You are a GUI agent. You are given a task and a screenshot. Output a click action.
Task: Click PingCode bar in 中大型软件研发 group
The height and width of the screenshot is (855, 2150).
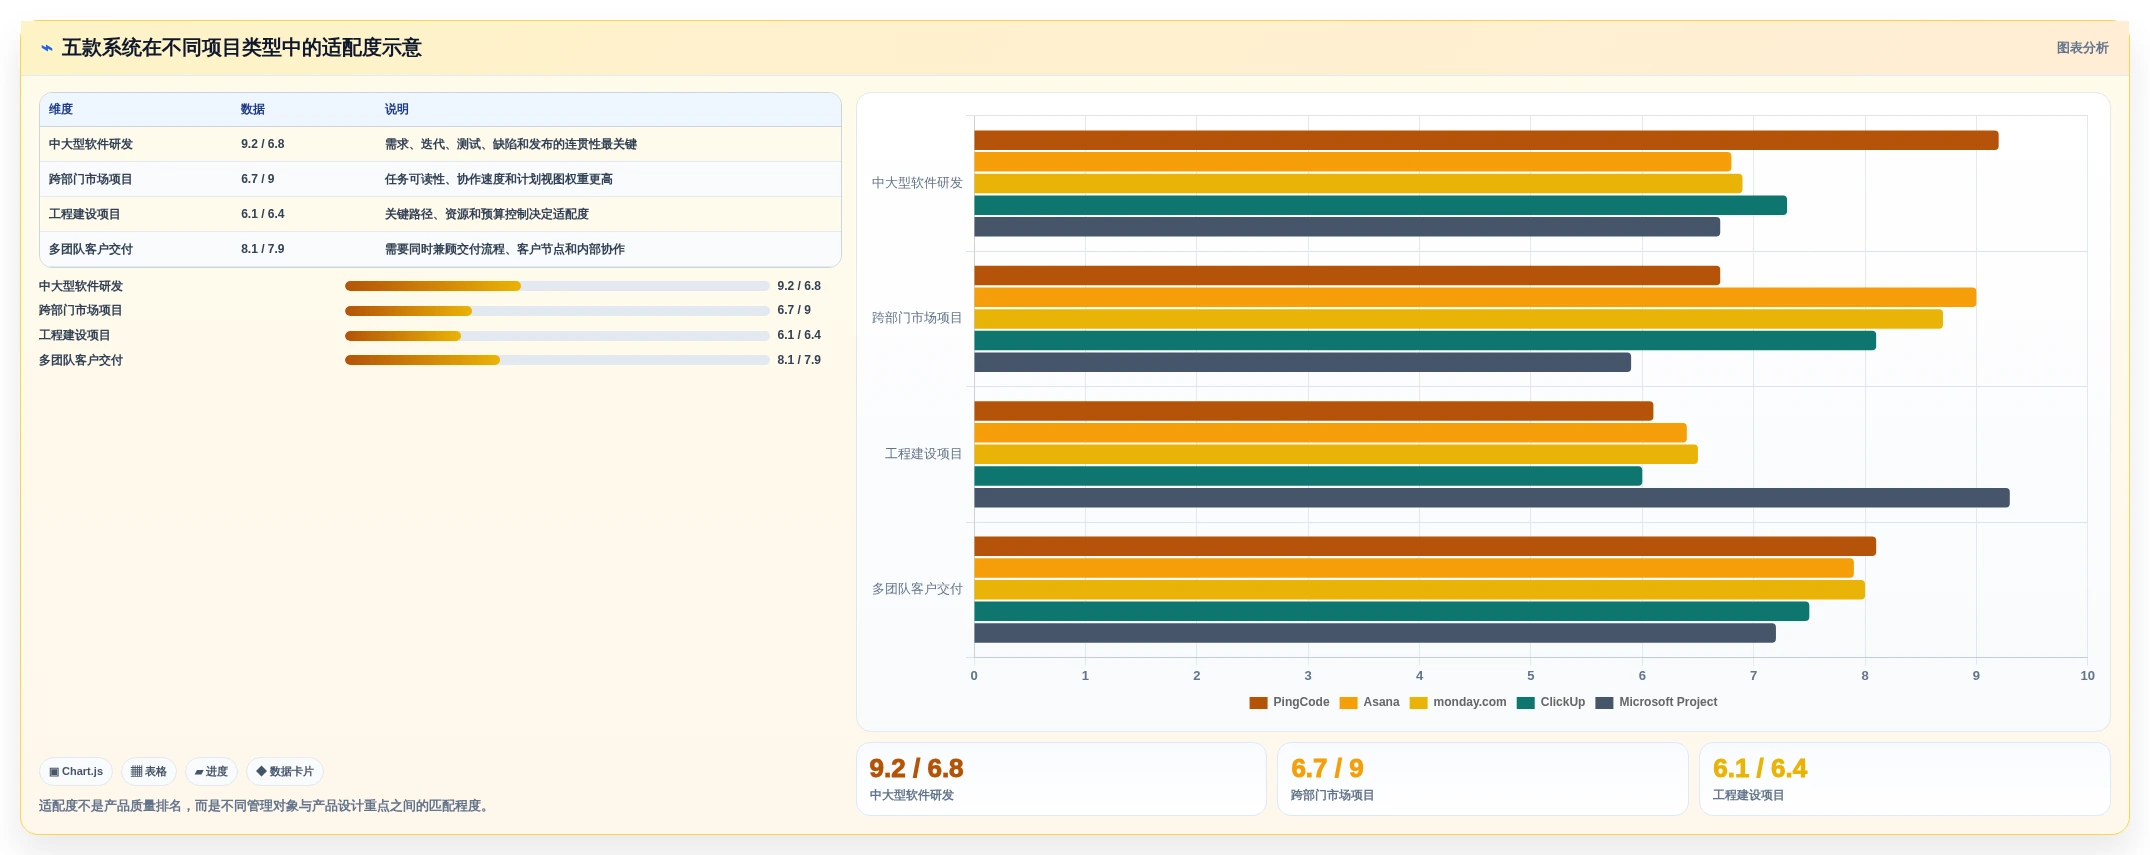coord(1486,141)
